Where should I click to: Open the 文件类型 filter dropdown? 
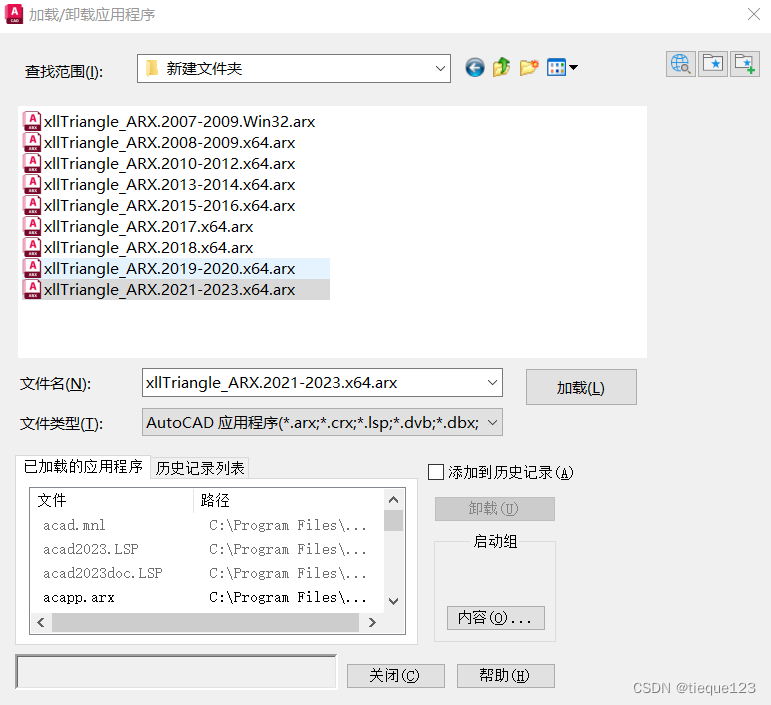[x=492, y=422]
